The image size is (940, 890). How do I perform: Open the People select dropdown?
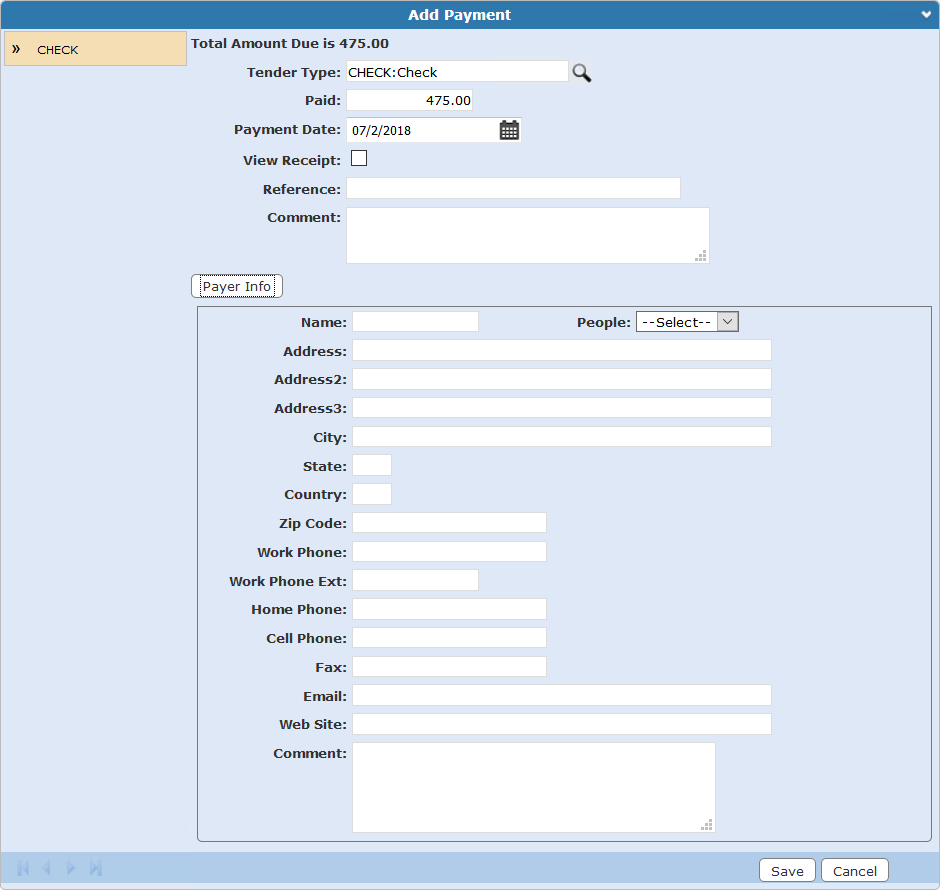click(687, 322)
